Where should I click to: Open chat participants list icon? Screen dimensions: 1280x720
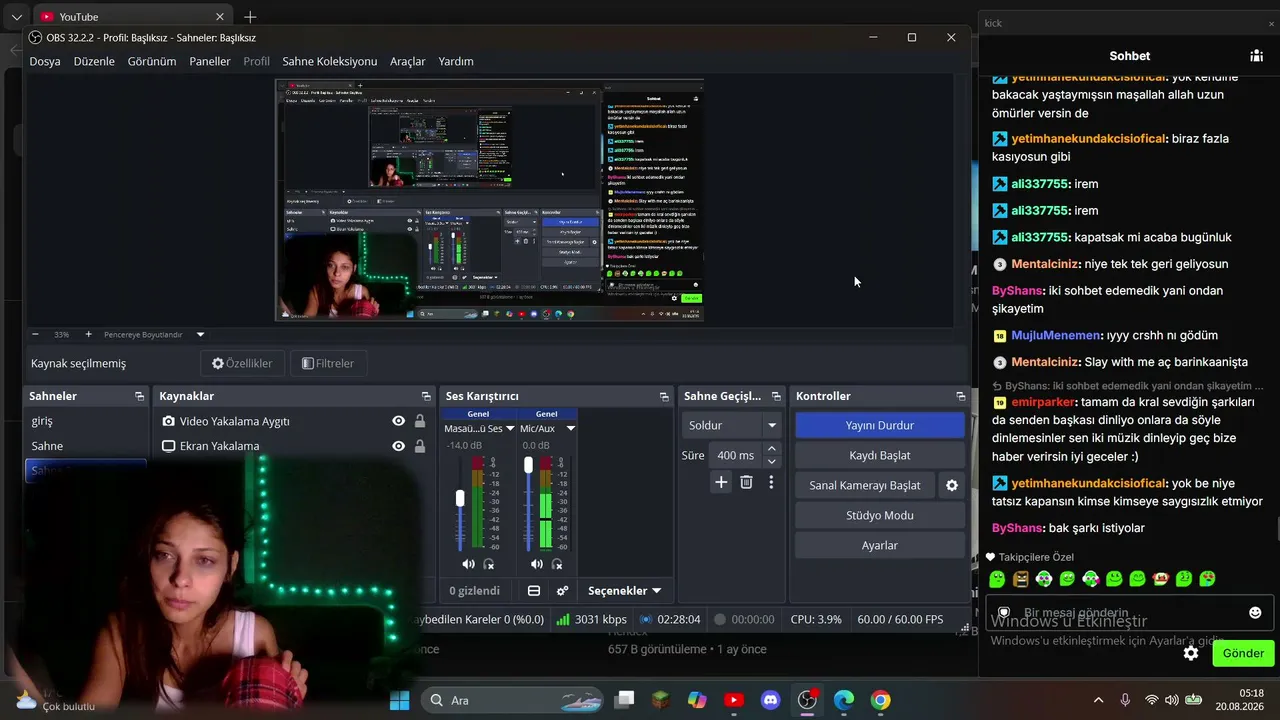[1256, 56]
